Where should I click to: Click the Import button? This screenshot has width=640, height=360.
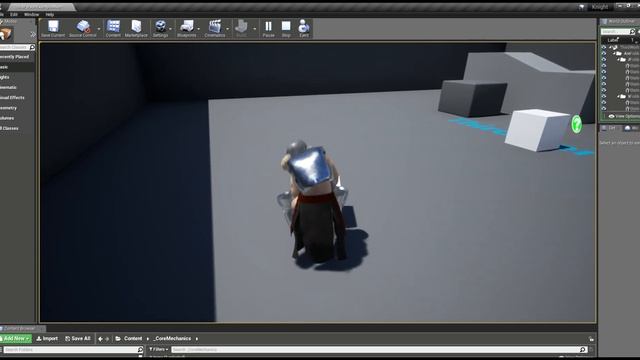pyautogui.click(x=47, y=339)
